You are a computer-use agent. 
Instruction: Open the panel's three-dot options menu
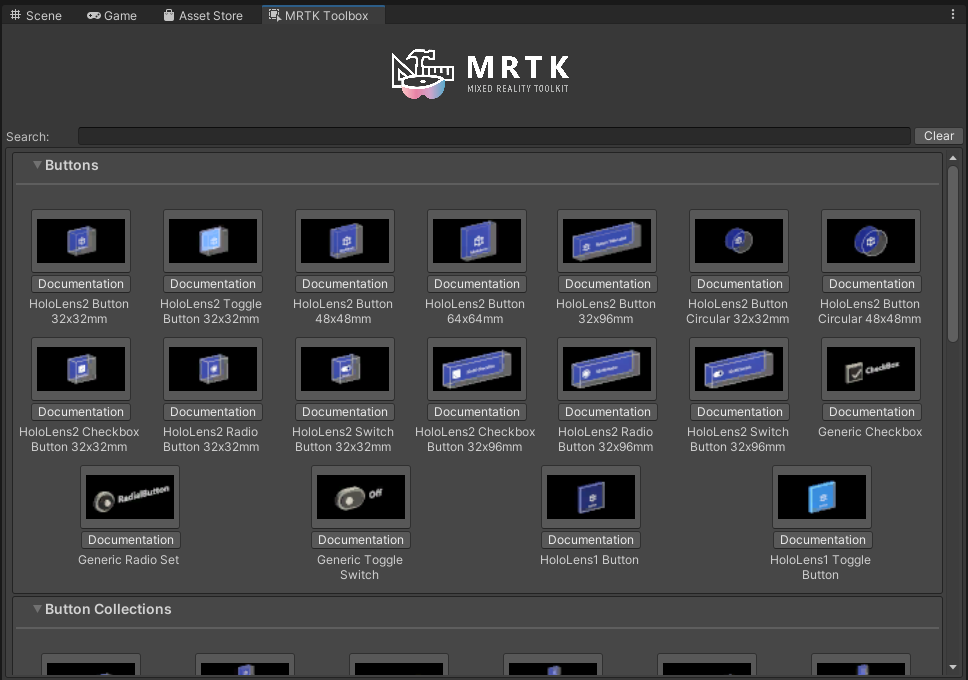pyautogui.click(x=953, y=15)
